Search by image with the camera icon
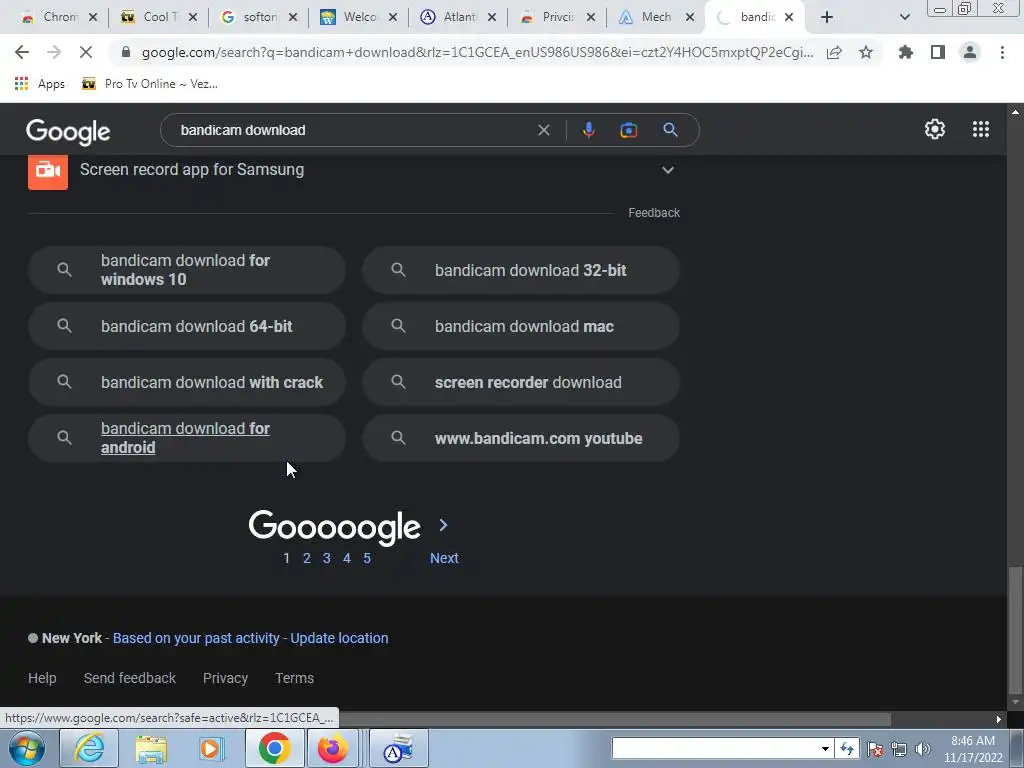The image size is (1024, 768). click(628, 130)
